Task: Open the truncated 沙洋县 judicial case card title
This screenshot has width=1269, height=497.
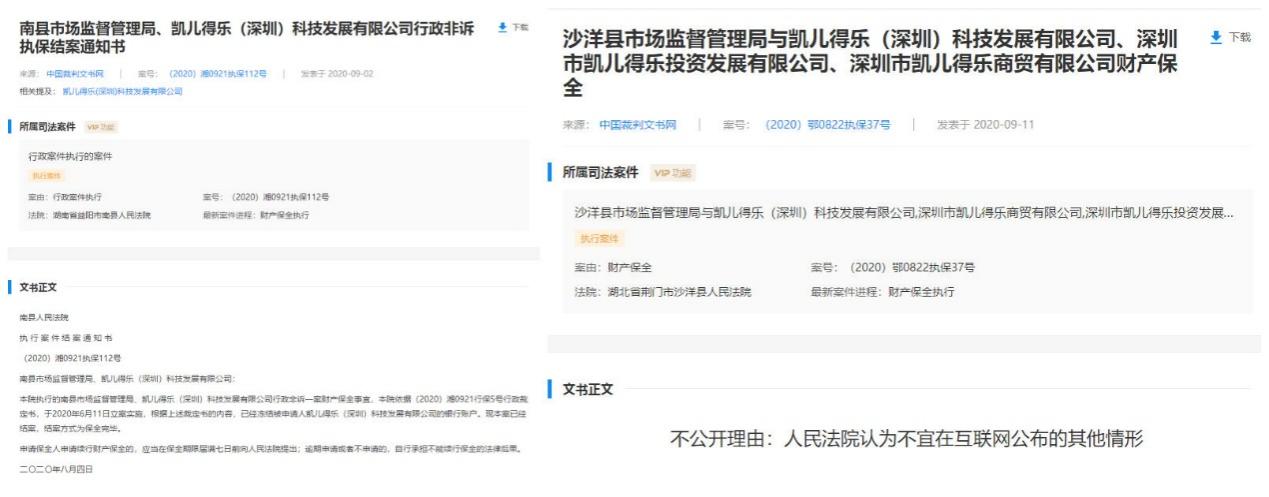Action: (x=902, y=213)
